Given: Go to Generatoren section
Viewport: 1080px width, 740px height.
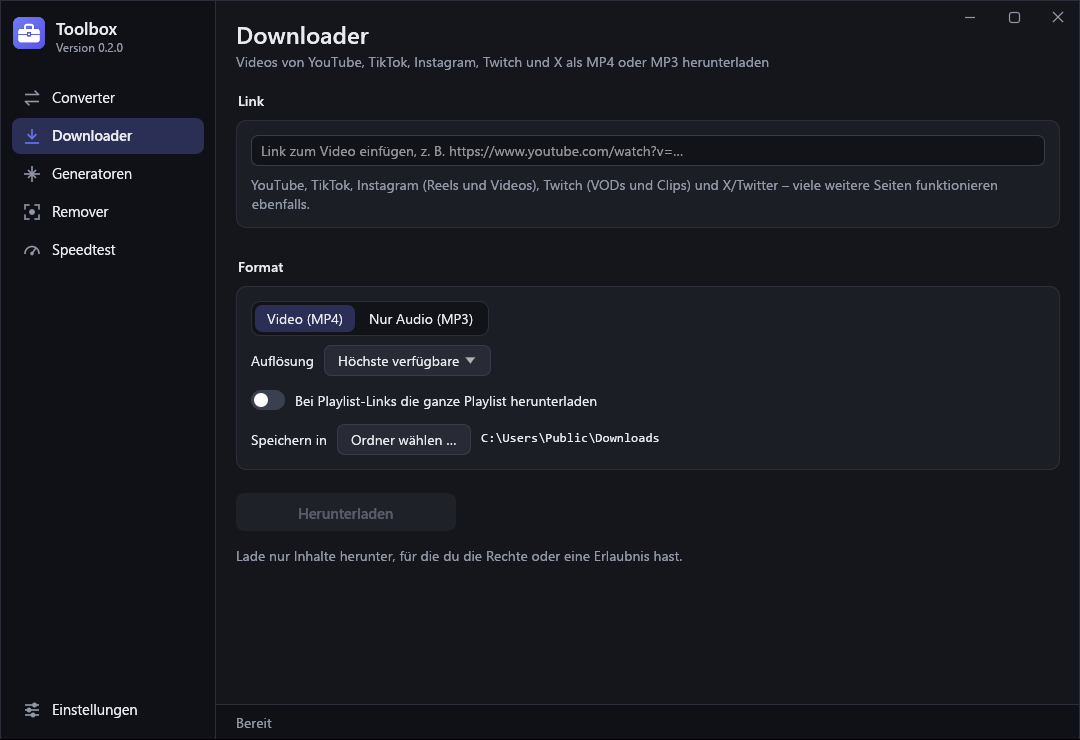Looking at the screenshot, I should (x=108, y=174).
